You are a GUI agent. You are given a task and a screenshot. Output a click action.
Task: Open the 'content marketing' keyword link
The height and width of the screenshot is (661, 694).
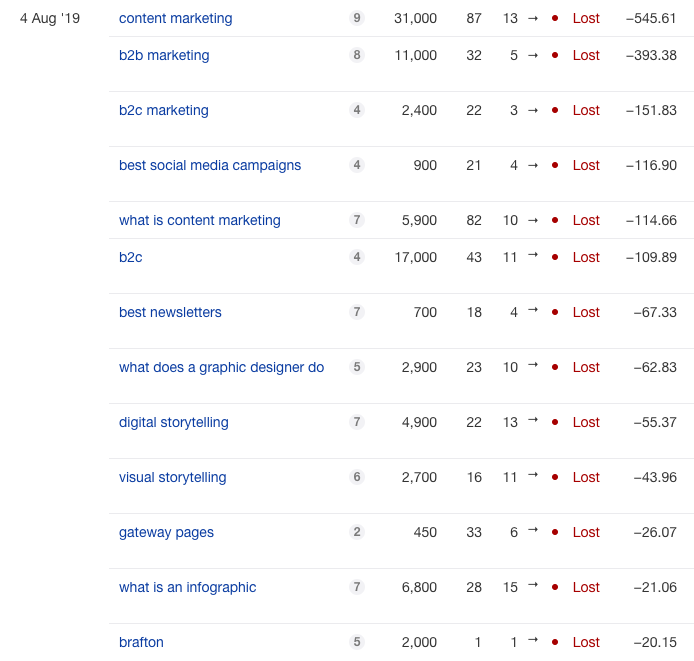(x=175, y=18)
